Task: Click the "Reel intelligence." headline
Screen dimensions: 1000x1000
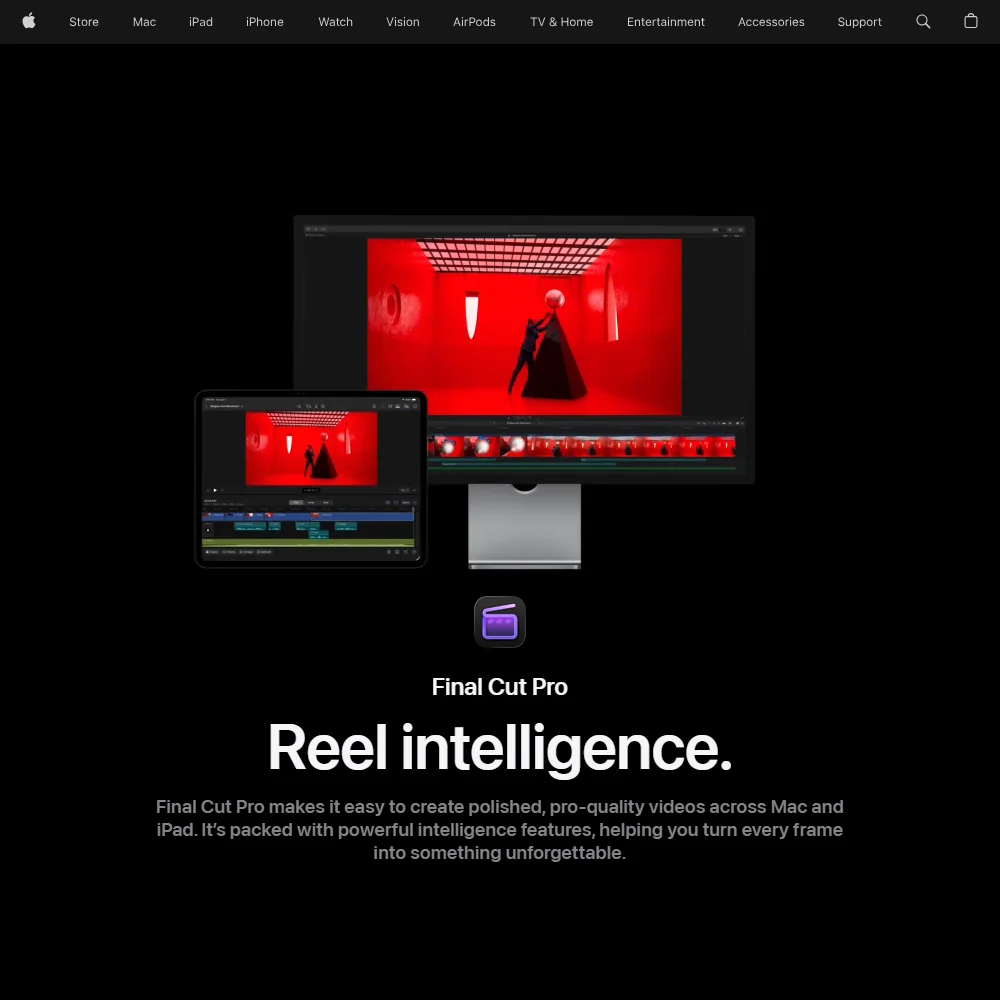Action: [499, 749]
